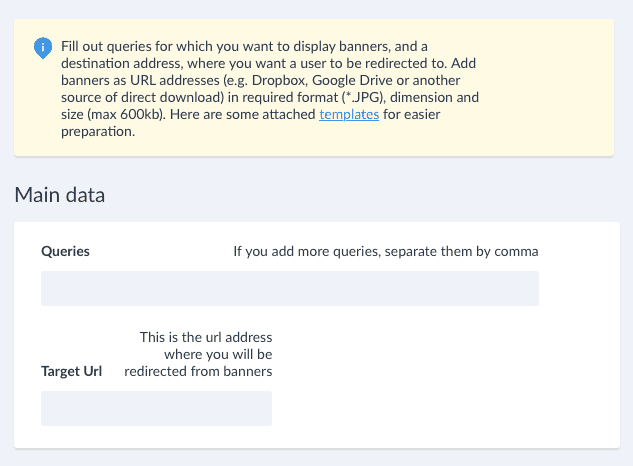This screenshot has height=466, width=633.
Task: Select the Main data section heading
Action: click(60, 194)
